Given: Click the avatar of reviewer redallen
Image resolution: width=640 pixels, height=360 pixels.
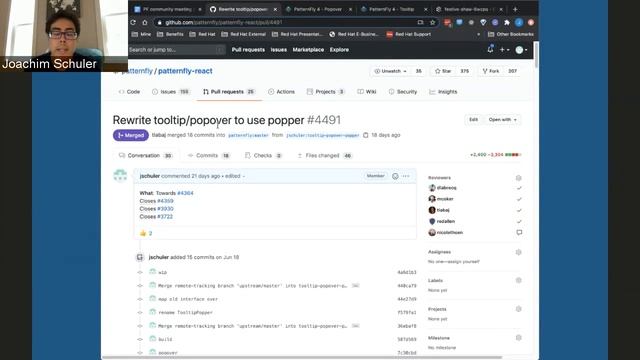Looking at the screenshot, I should (x=432, y=221).
